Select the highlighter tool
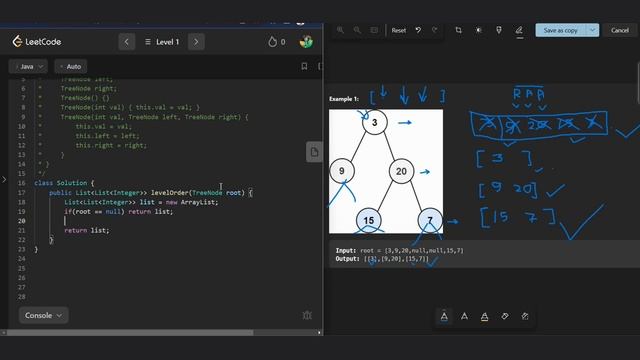 coord(484,316)
